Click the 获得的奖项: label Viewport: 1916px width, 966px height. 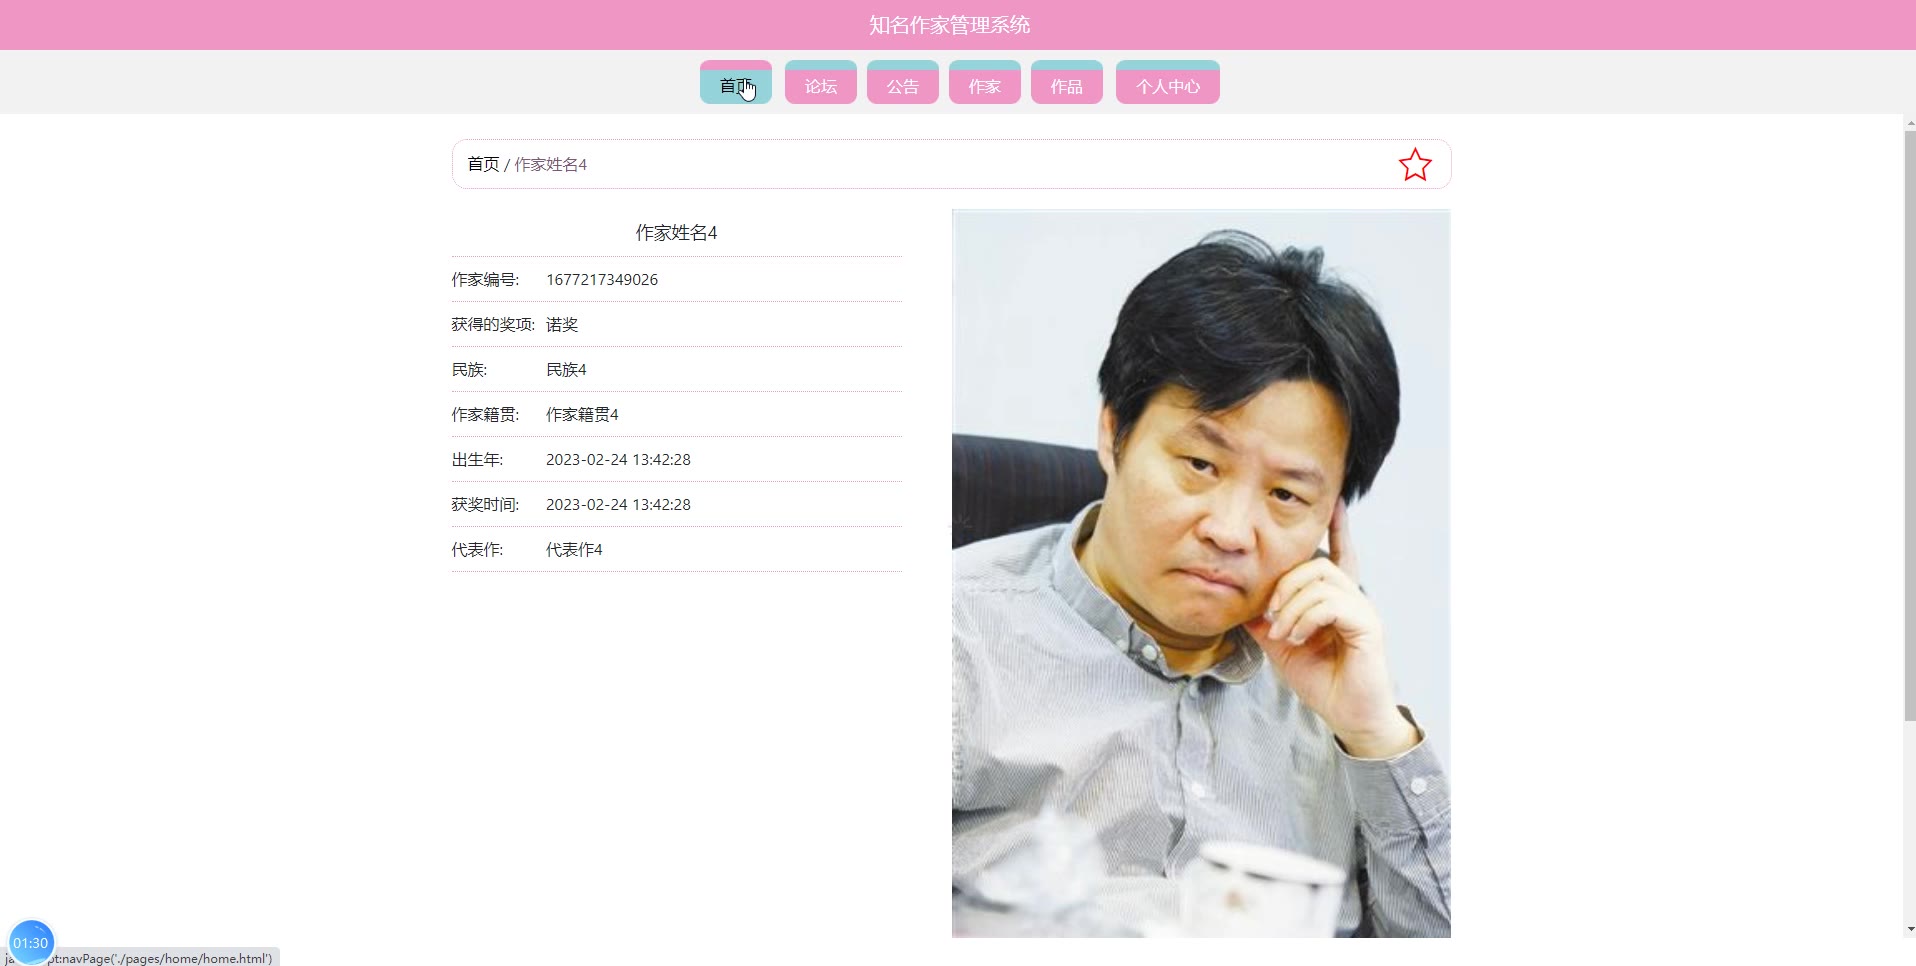[493, 325]
